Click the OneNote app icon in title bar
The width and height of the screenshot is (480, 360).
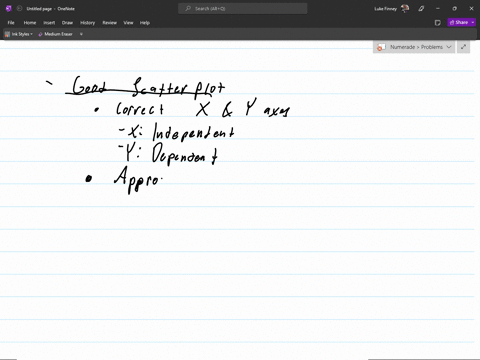[9, 9]
